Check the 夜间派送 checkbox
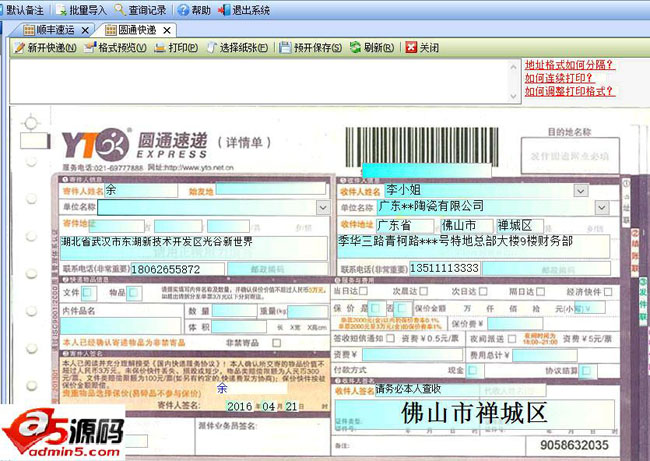The image size is (650, 461). point(512,339)
